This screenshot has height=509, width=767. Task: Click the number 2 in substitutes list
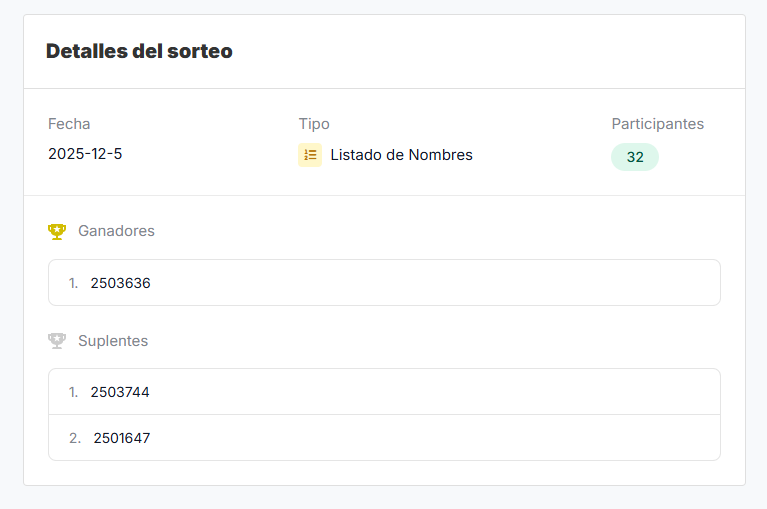tap(75, 438)
